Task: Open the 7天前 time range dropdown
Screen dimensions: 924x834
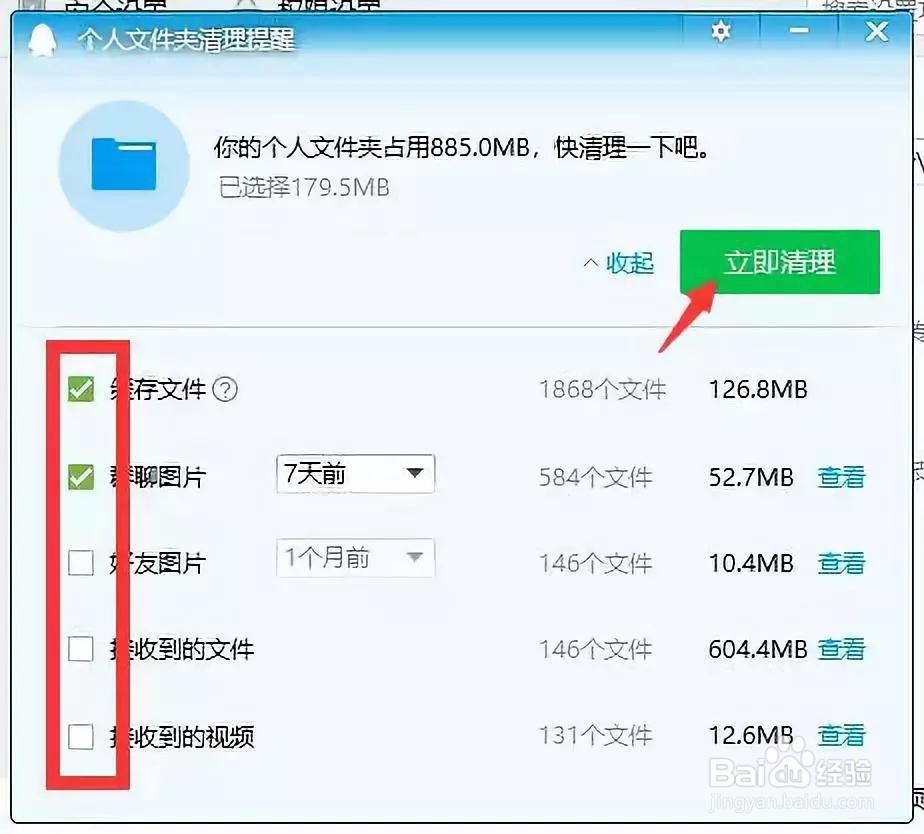Action: click(x=355, y=473)
